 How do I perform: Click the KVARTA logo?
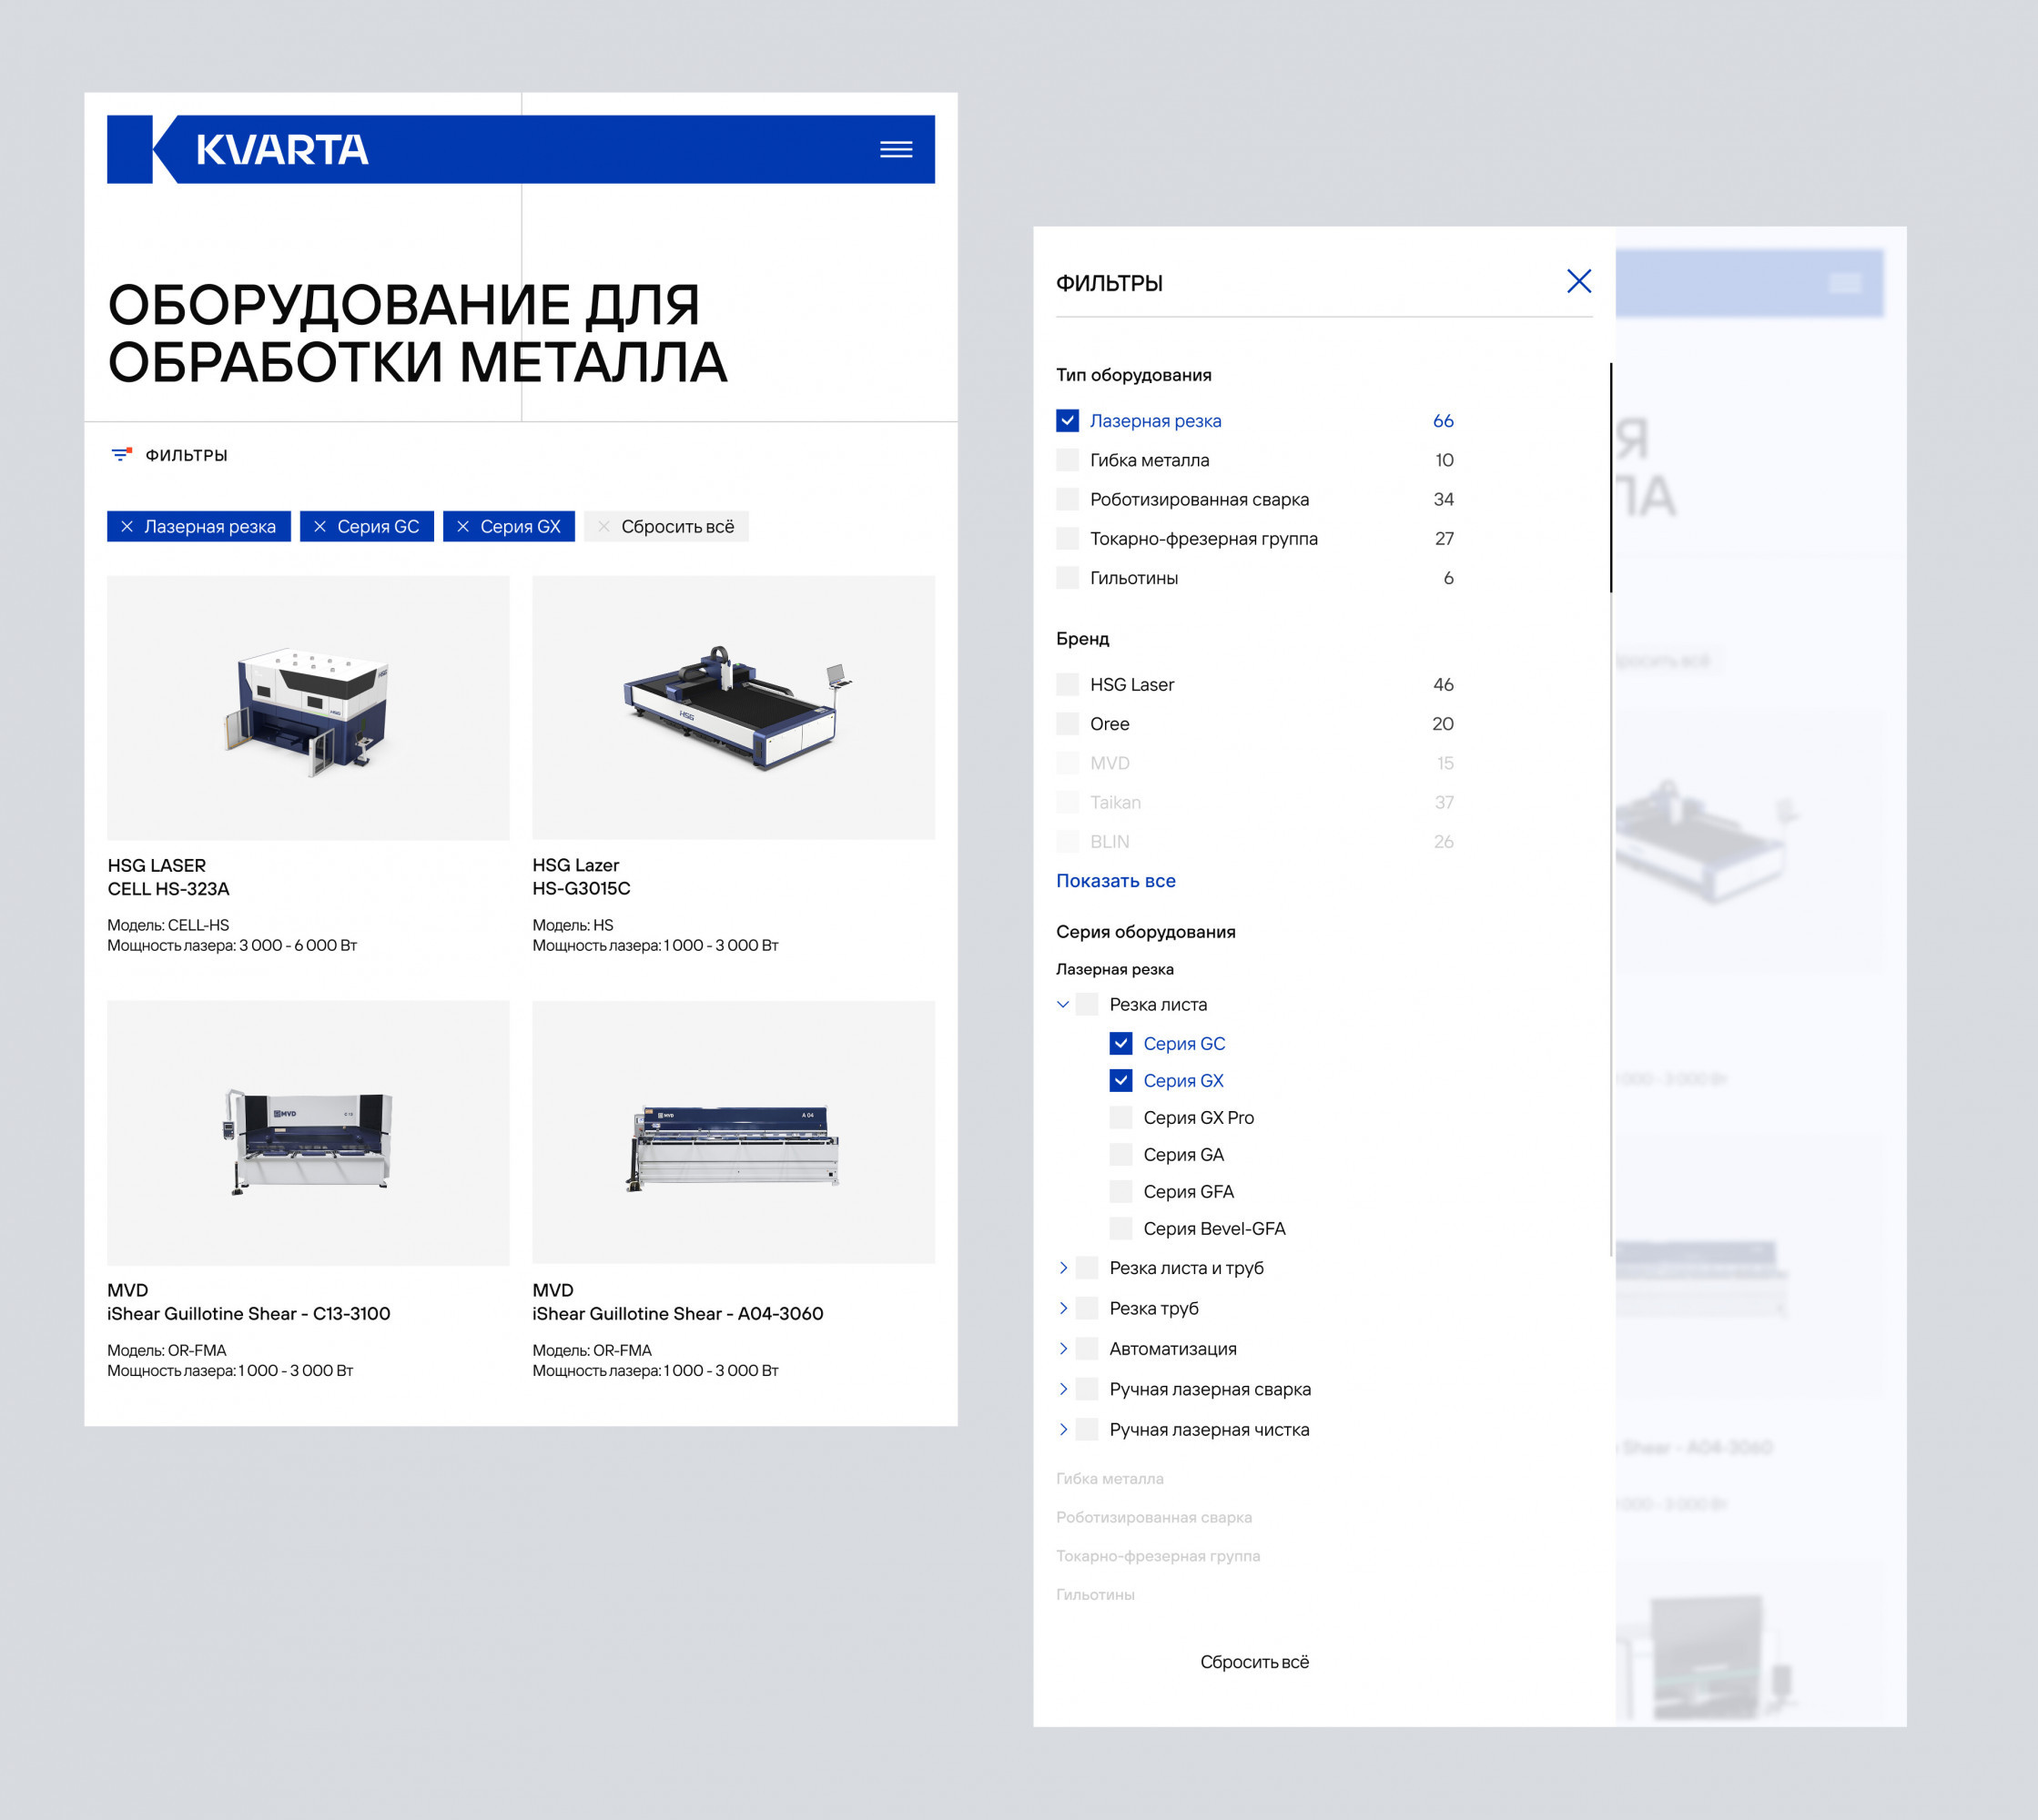click(x=281, y=149)
